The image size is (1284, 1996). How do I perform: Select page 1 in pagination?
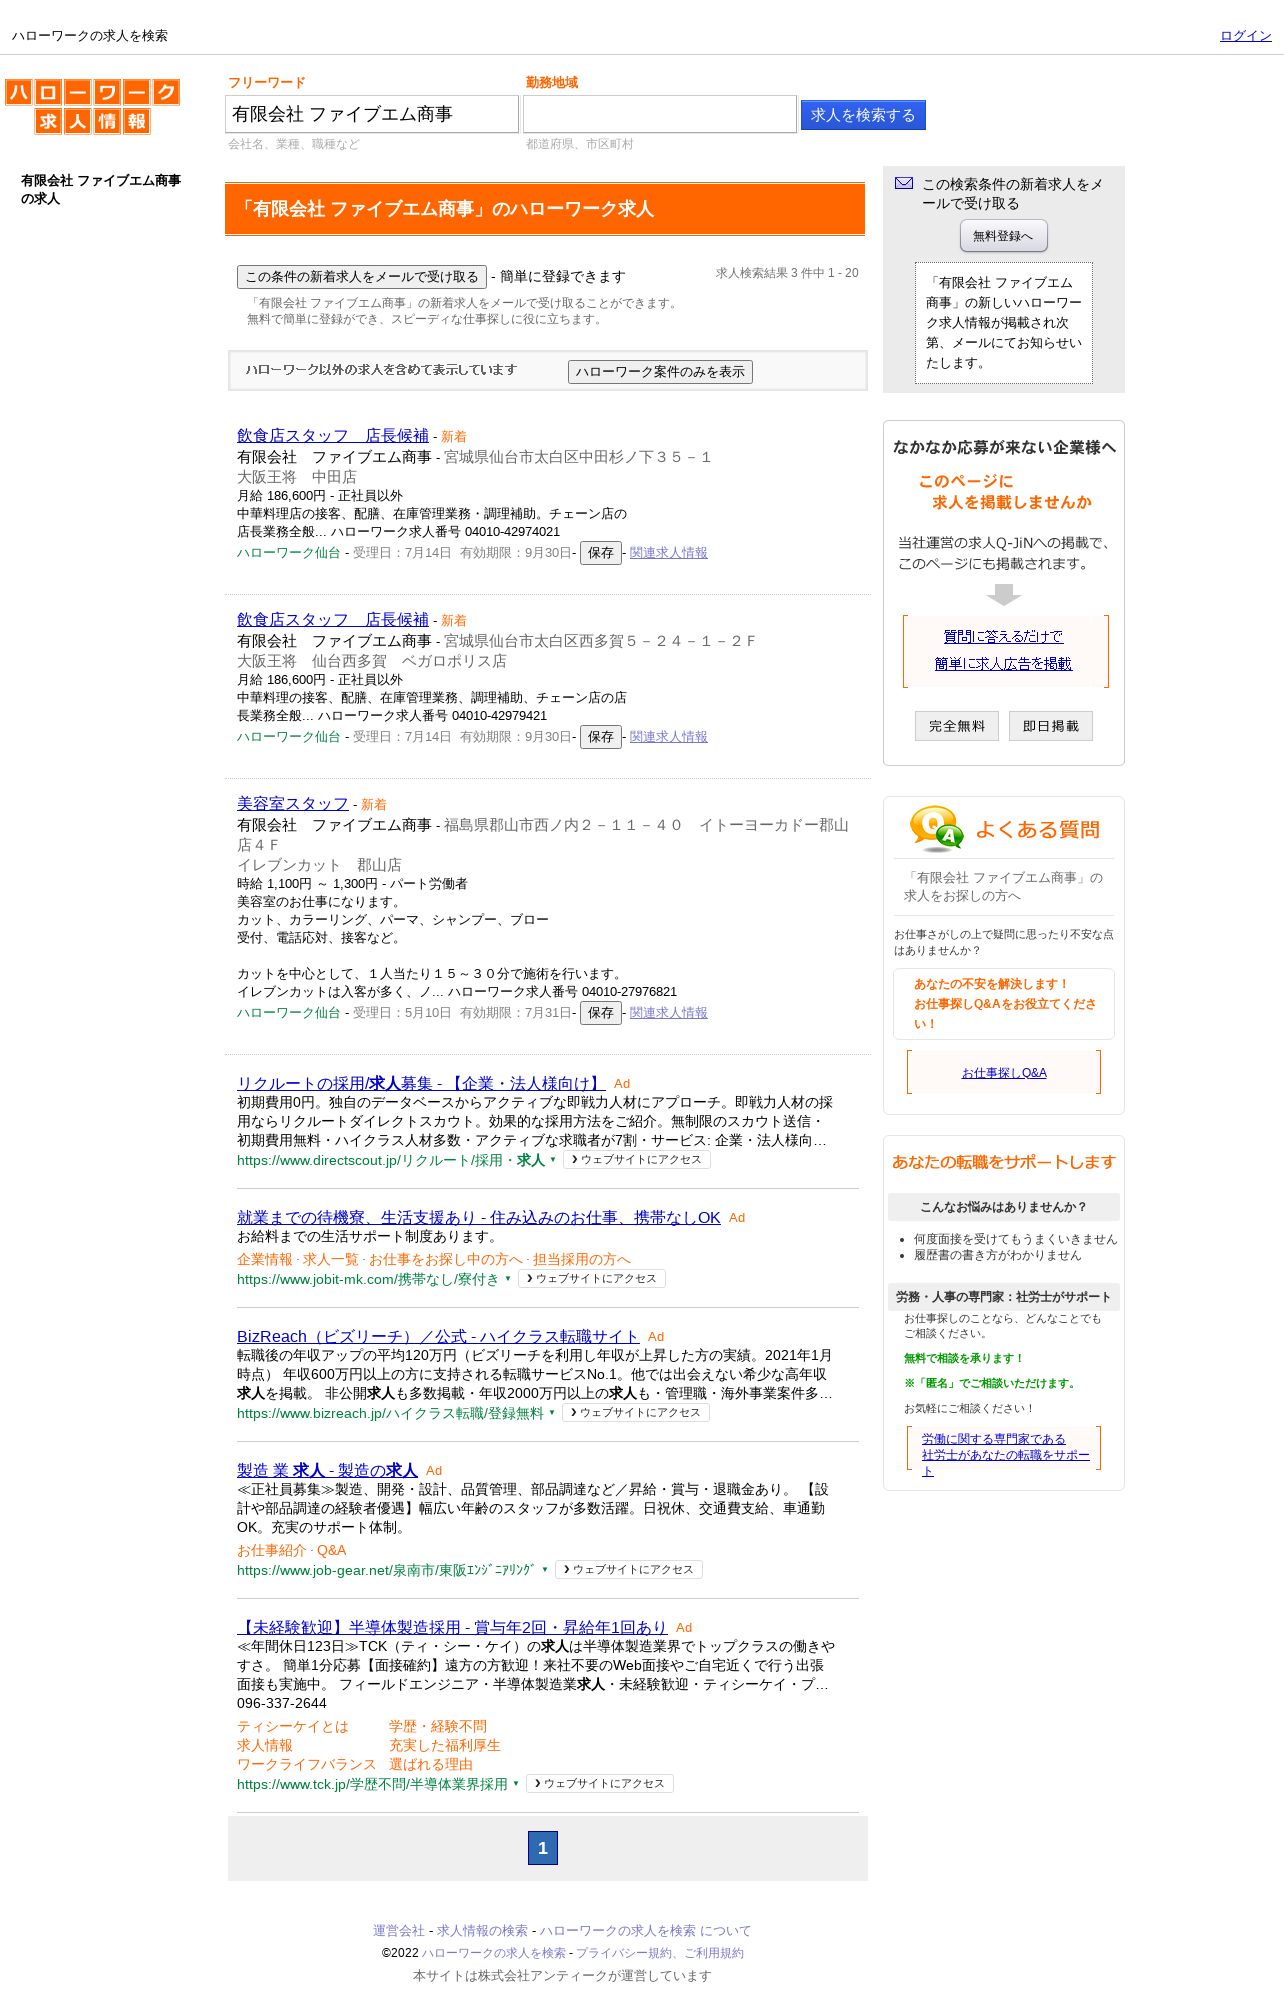pos(543,1848)
